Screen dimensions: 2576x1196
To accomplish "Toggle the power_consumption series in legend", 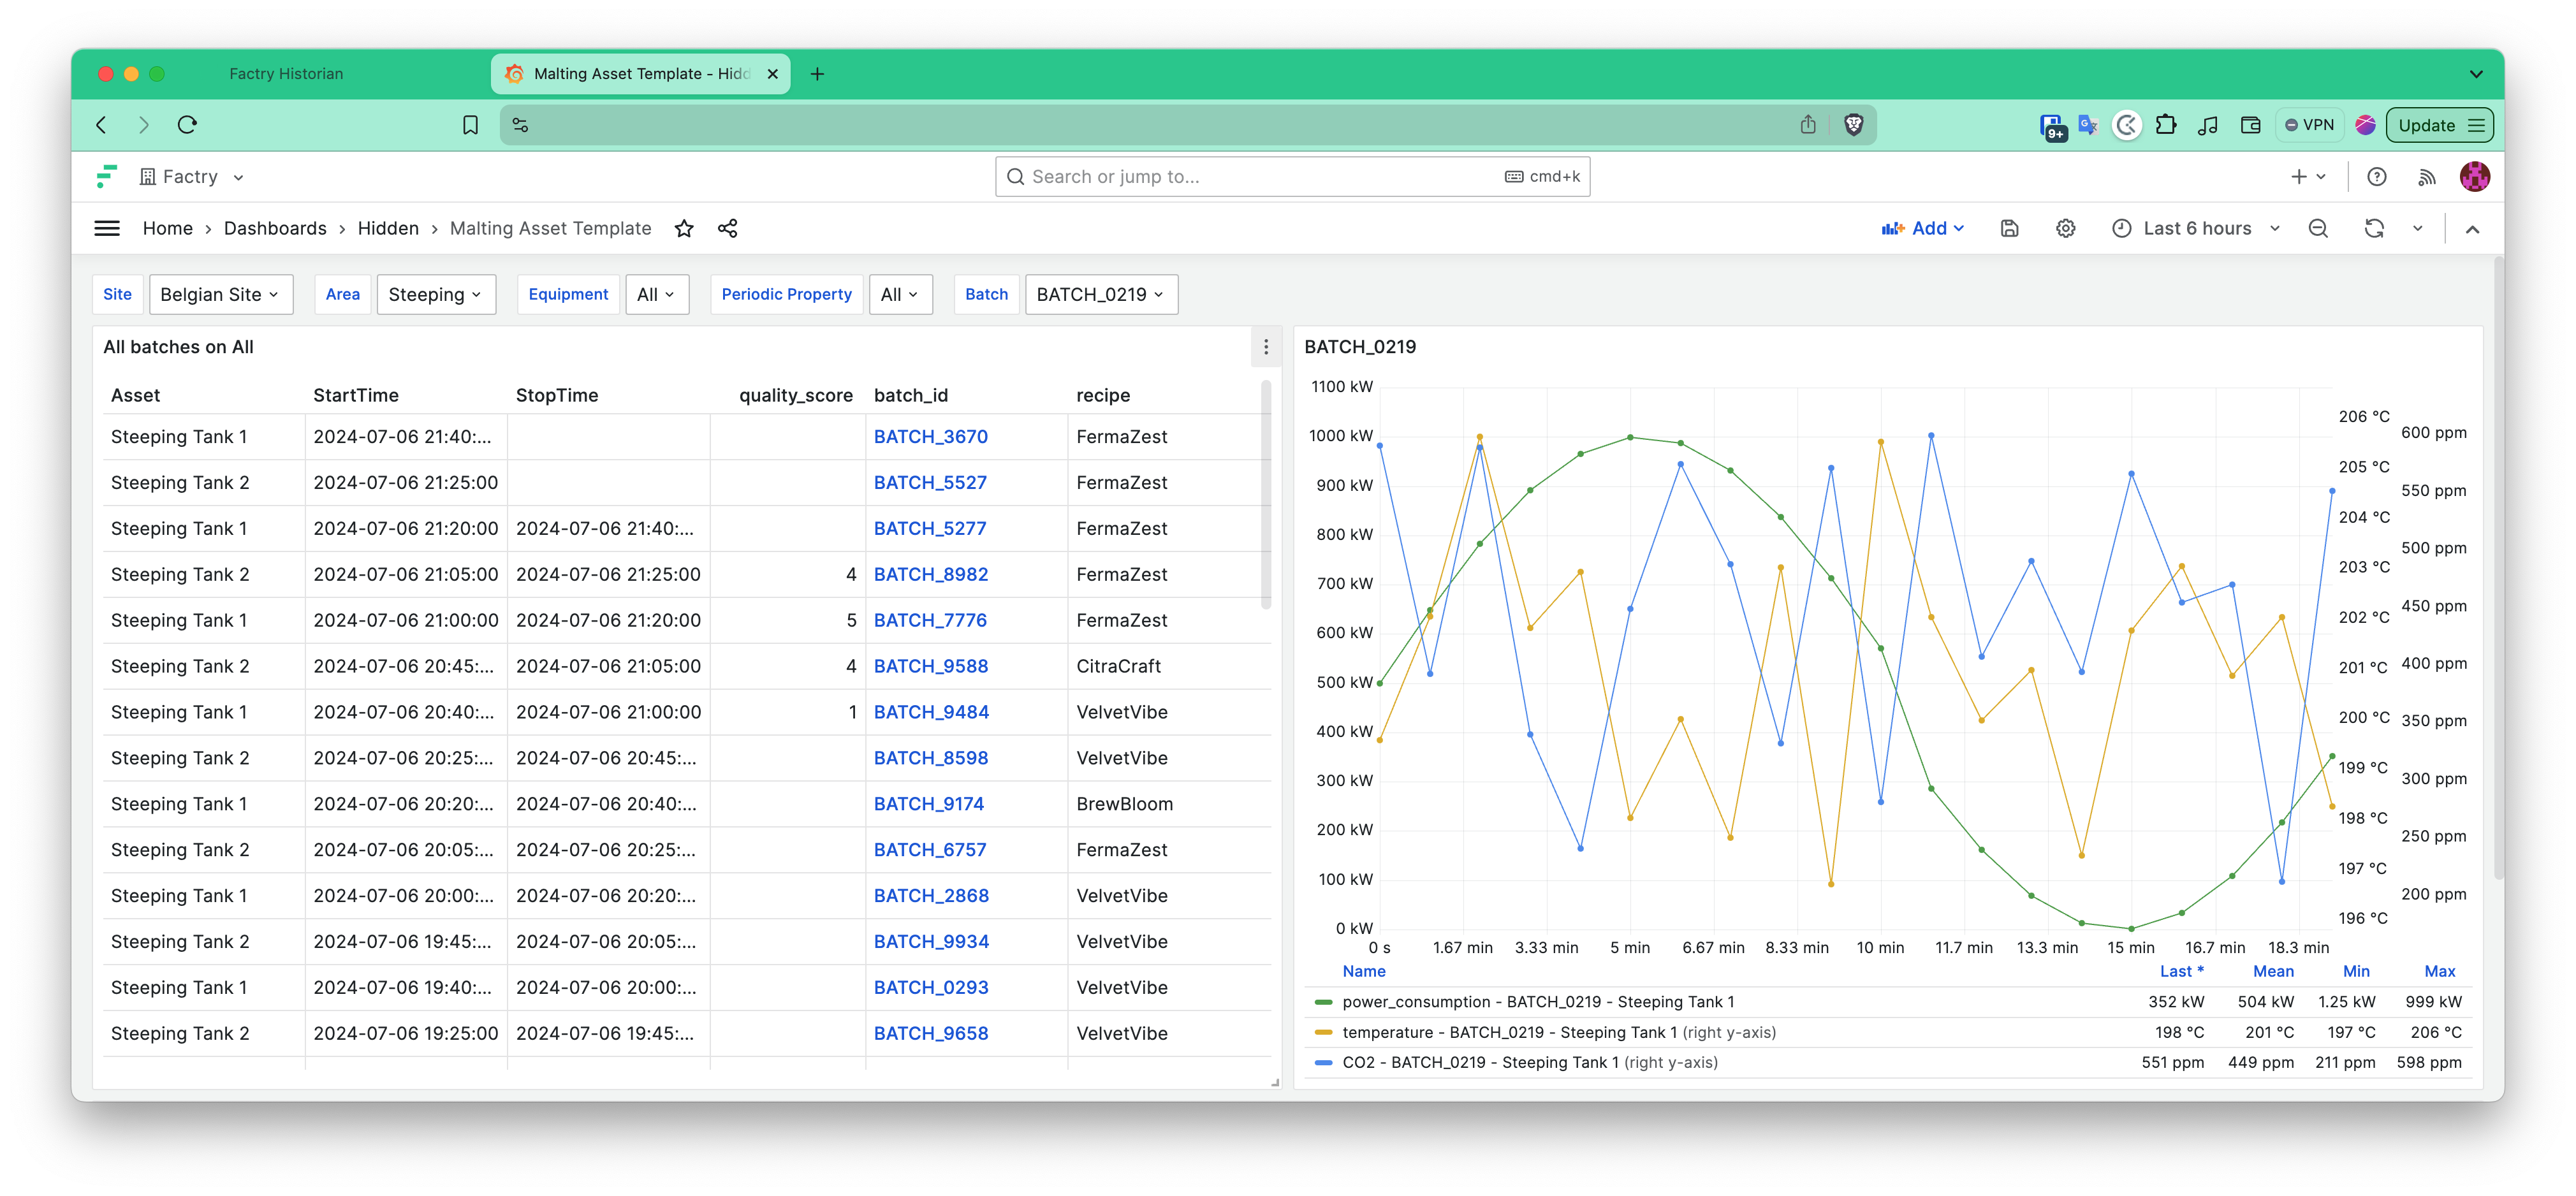I will point(1538,1002).
